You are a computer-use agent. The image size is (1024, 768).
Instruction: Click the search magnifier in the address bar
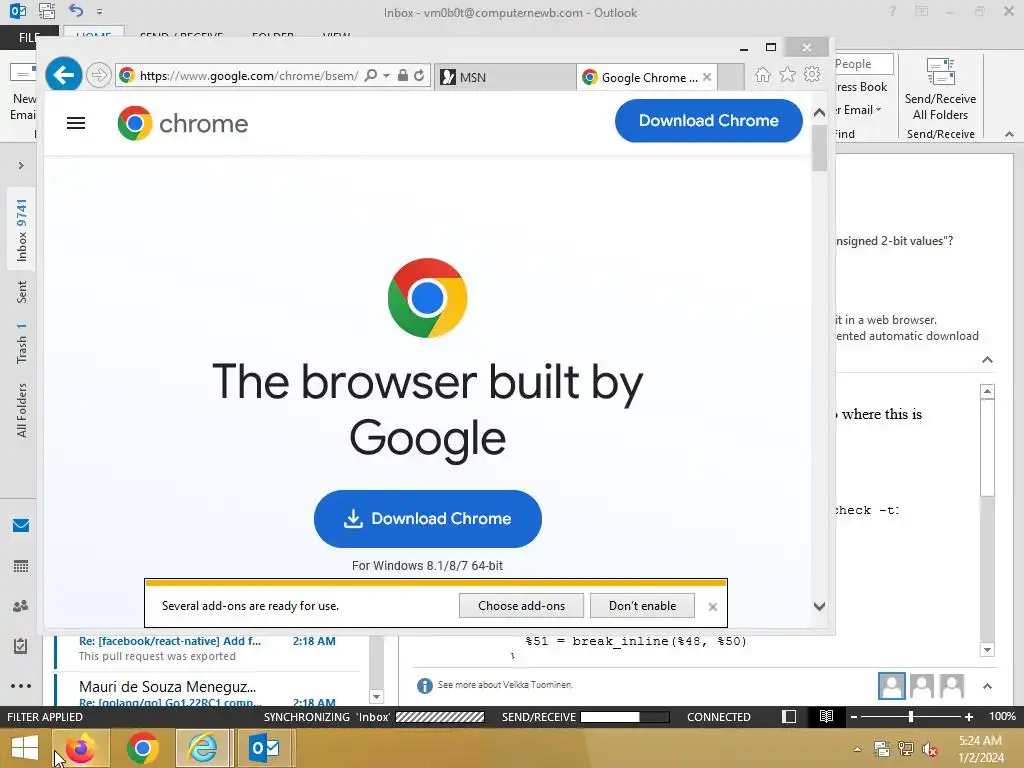coord(370,76)
